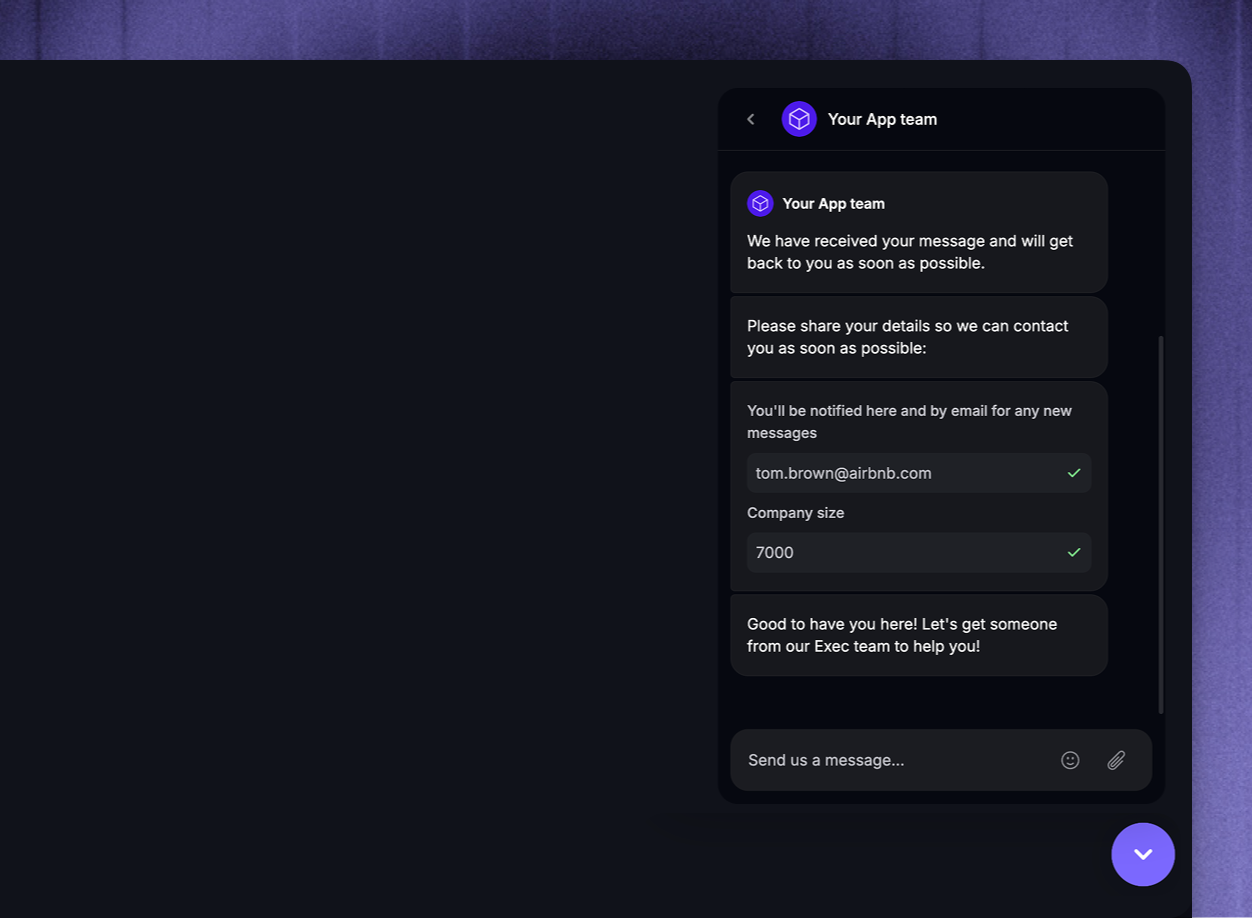The image size is (1252, 918).
Task: Click the "You'll be notified here" notice text
Action: (x=909, y=422)
